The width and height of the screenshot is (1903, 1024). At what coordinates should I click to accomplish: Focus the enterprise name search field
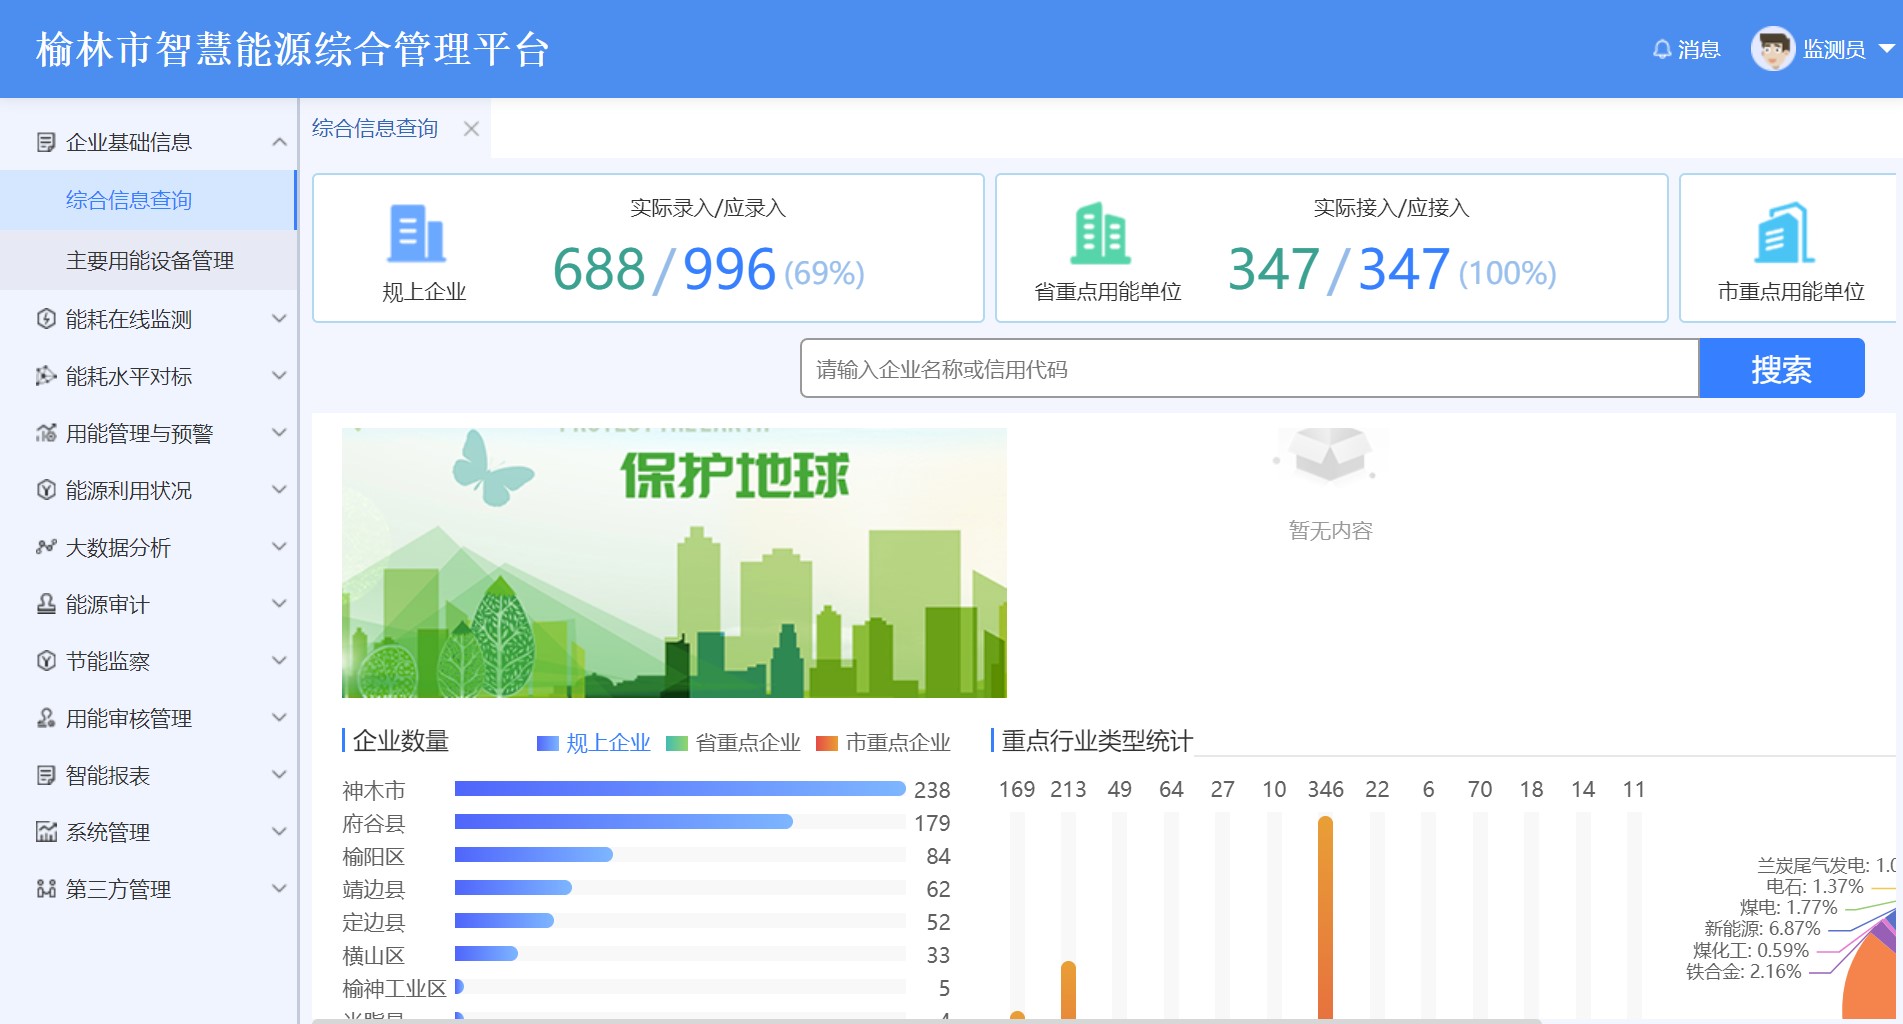coord(1248,369)
